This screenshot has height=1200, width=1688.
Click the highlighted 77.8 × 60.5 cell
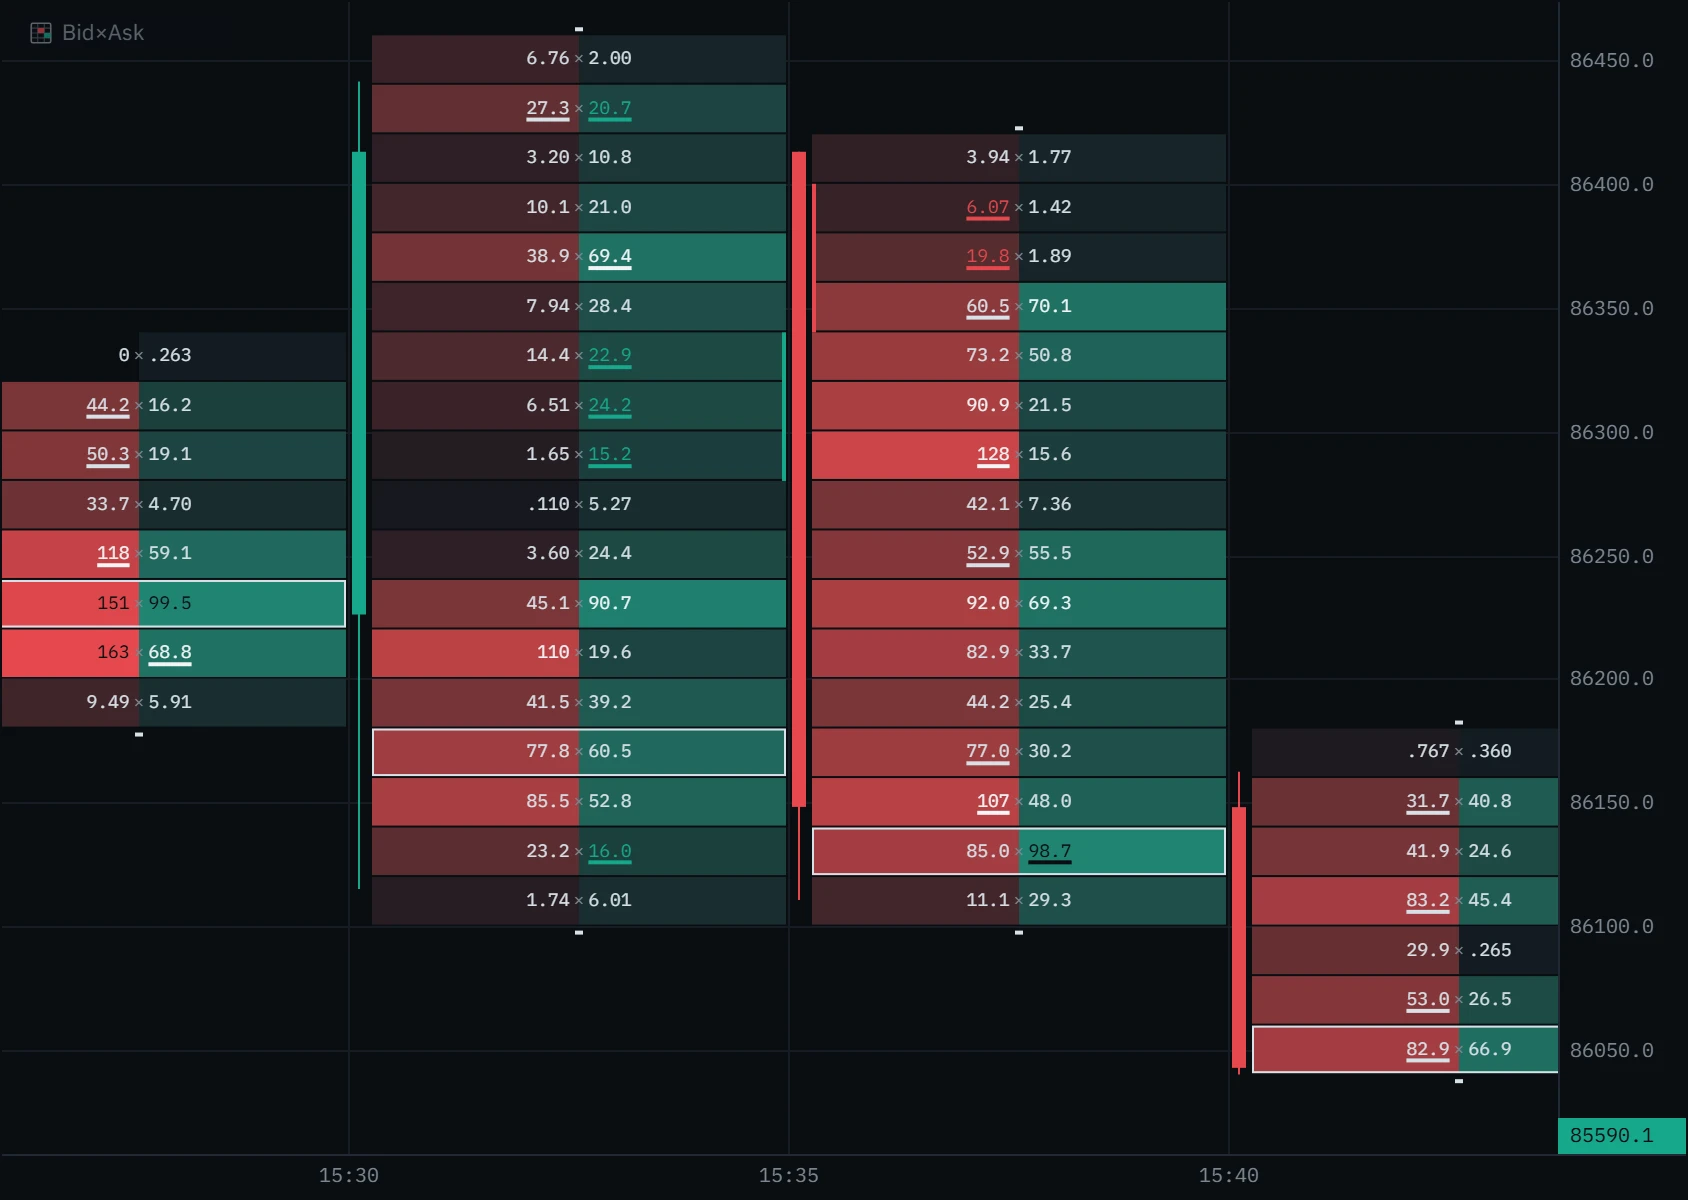tap(579, 752)
